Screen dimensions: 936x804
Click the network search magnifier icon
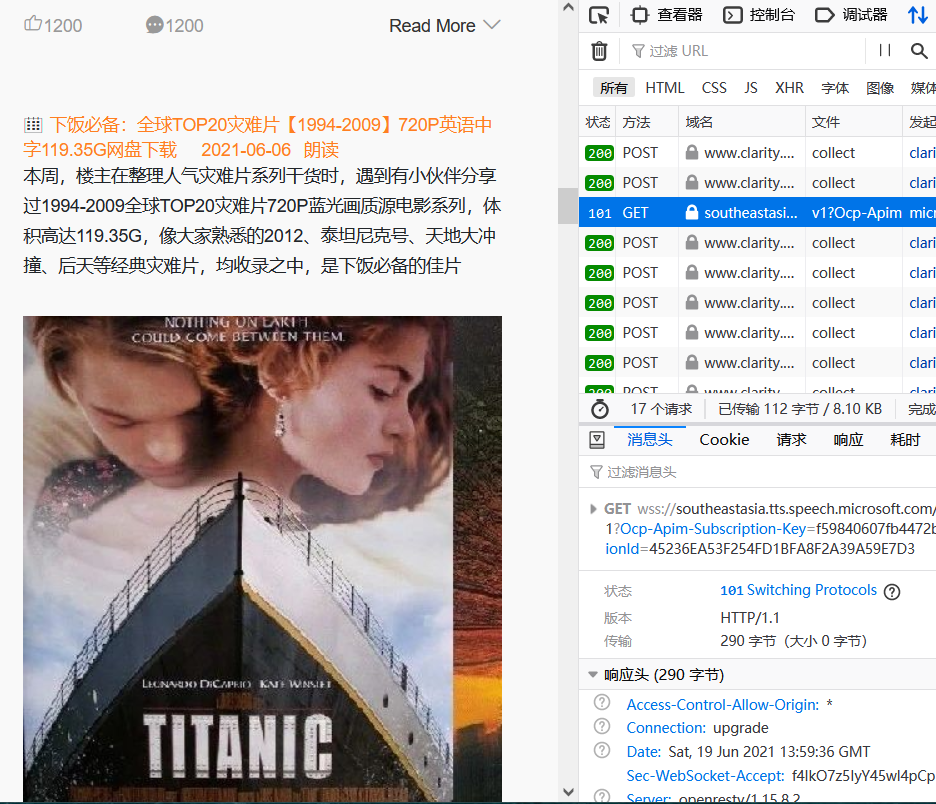point(919,51)
